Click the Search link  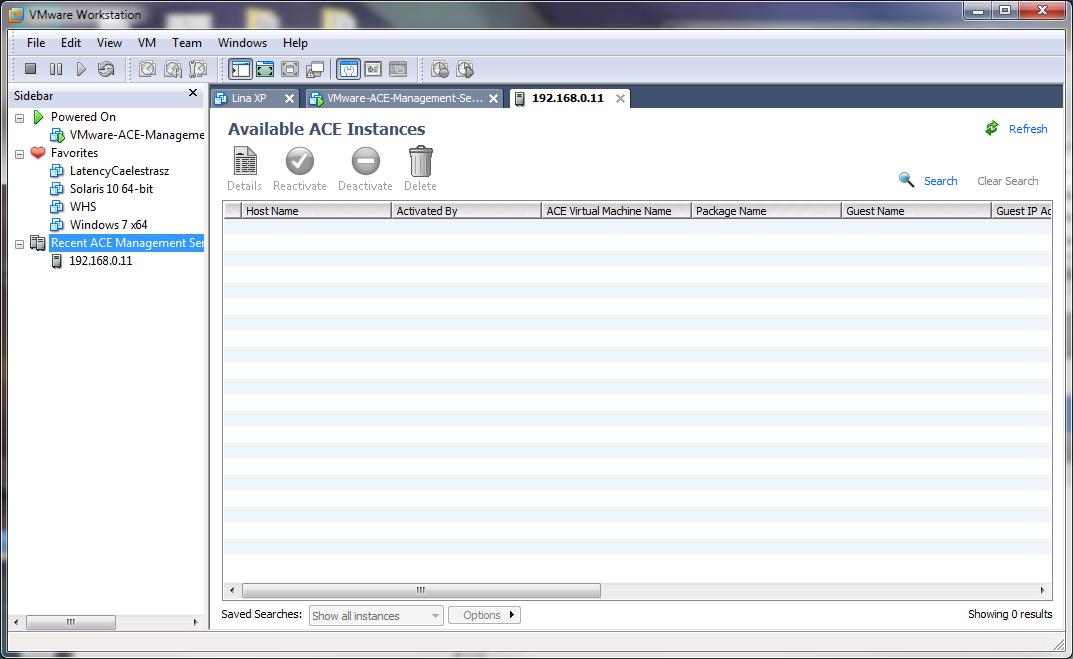[x=940, y=181]
